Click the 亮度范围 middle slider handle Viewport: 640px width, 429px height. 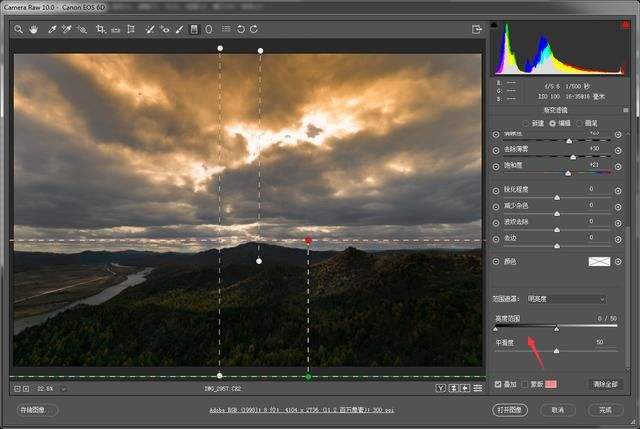[556, 329]
